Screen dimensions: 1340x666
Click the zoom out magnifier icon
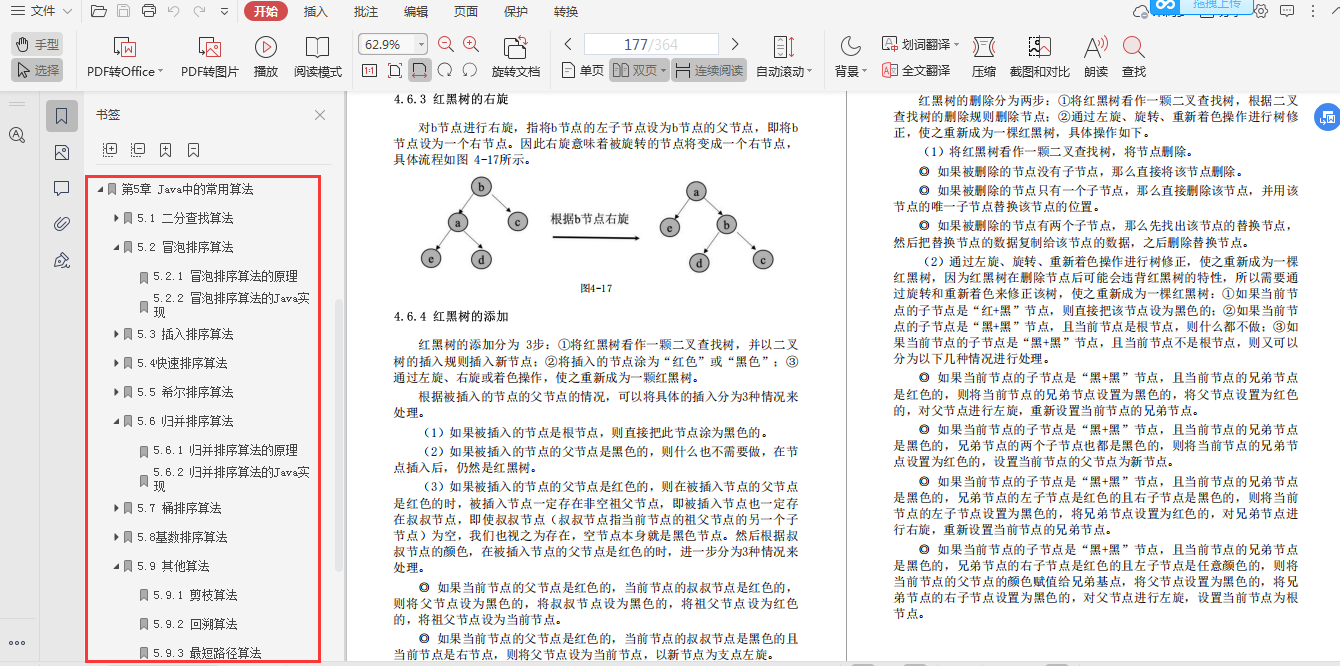[446, 44]
